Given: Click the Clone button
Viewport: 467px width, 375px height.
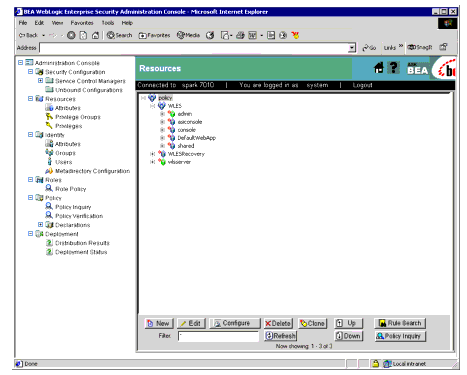Looking at the screenshot, I should [313, 323].
